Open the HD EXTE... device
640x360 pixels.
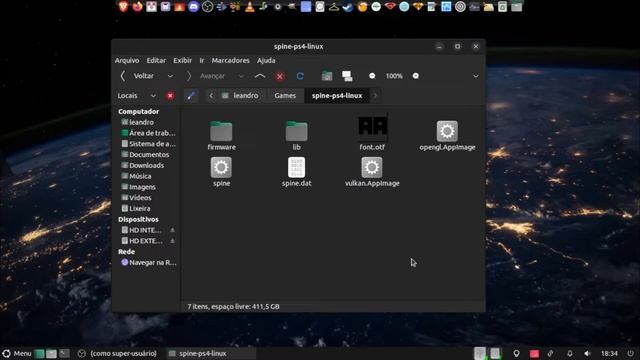click(x=141, y=241)
